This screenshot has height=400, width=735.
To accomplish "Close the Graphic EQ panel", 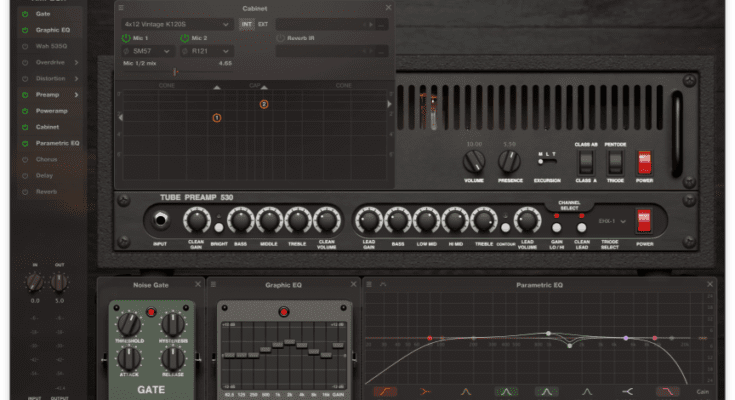I will tap(351, 285).
